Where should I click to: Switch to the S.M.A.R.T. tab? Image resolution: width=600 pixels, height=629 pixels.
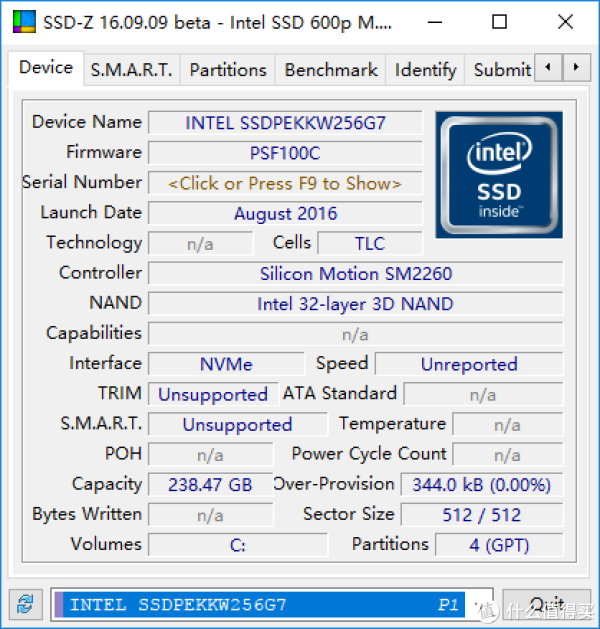(132, 70)
